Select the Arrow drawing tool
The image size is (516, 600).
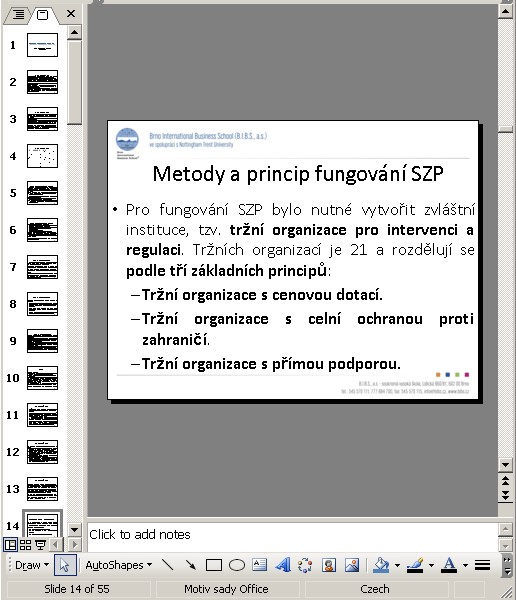190,565
